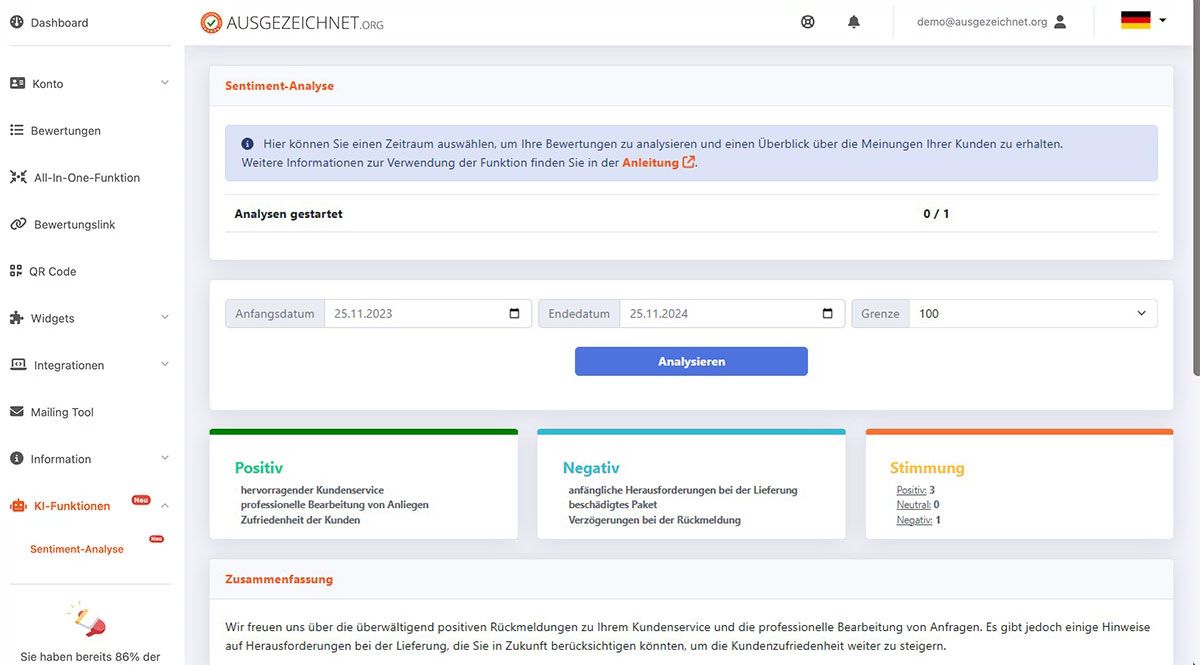The image size is (1200, 665).
Task: Click the help lifebuoy icon in header
Action: point(808,22)
